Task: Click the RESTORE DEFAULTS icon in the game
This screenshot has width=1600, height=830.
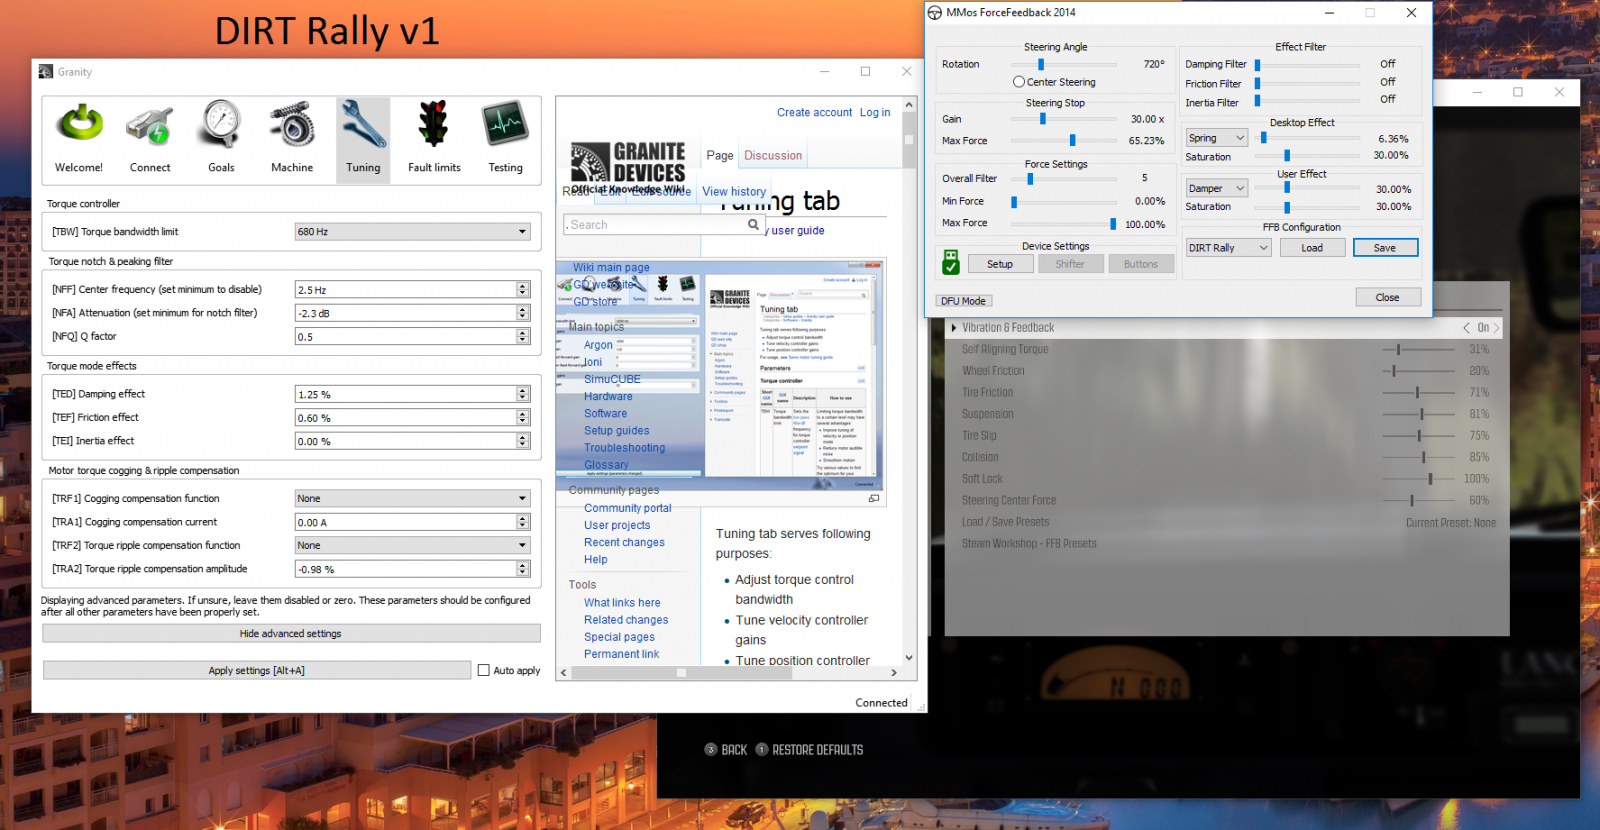Action: point(762,750)
